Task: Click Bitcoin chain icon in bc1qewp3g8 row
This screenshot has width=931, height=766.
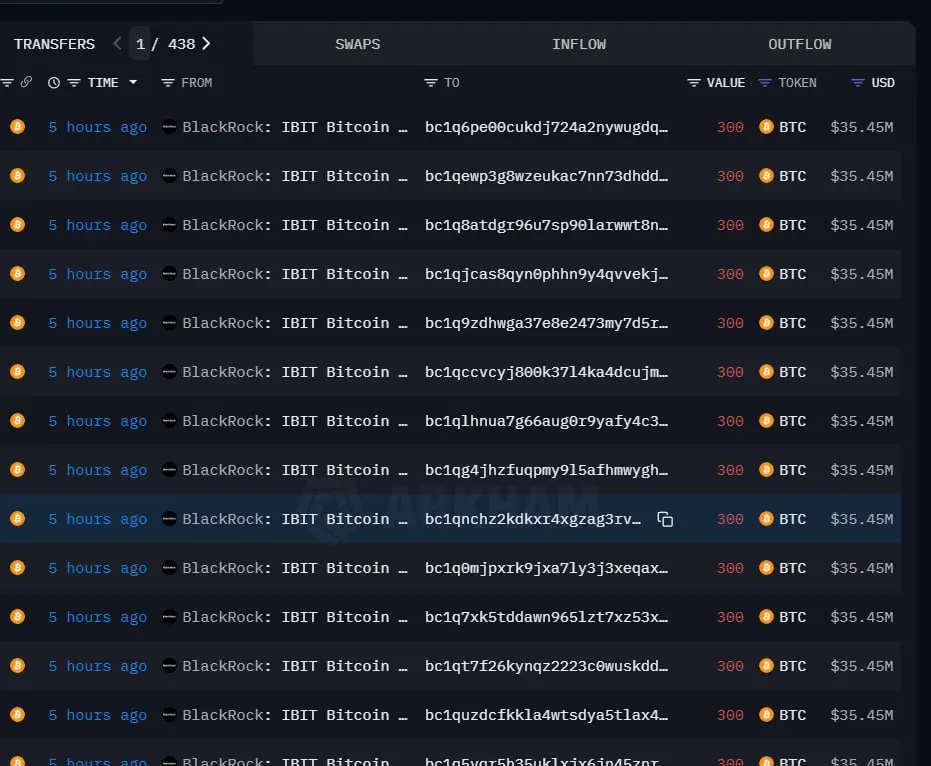Action: pos(18,176)
